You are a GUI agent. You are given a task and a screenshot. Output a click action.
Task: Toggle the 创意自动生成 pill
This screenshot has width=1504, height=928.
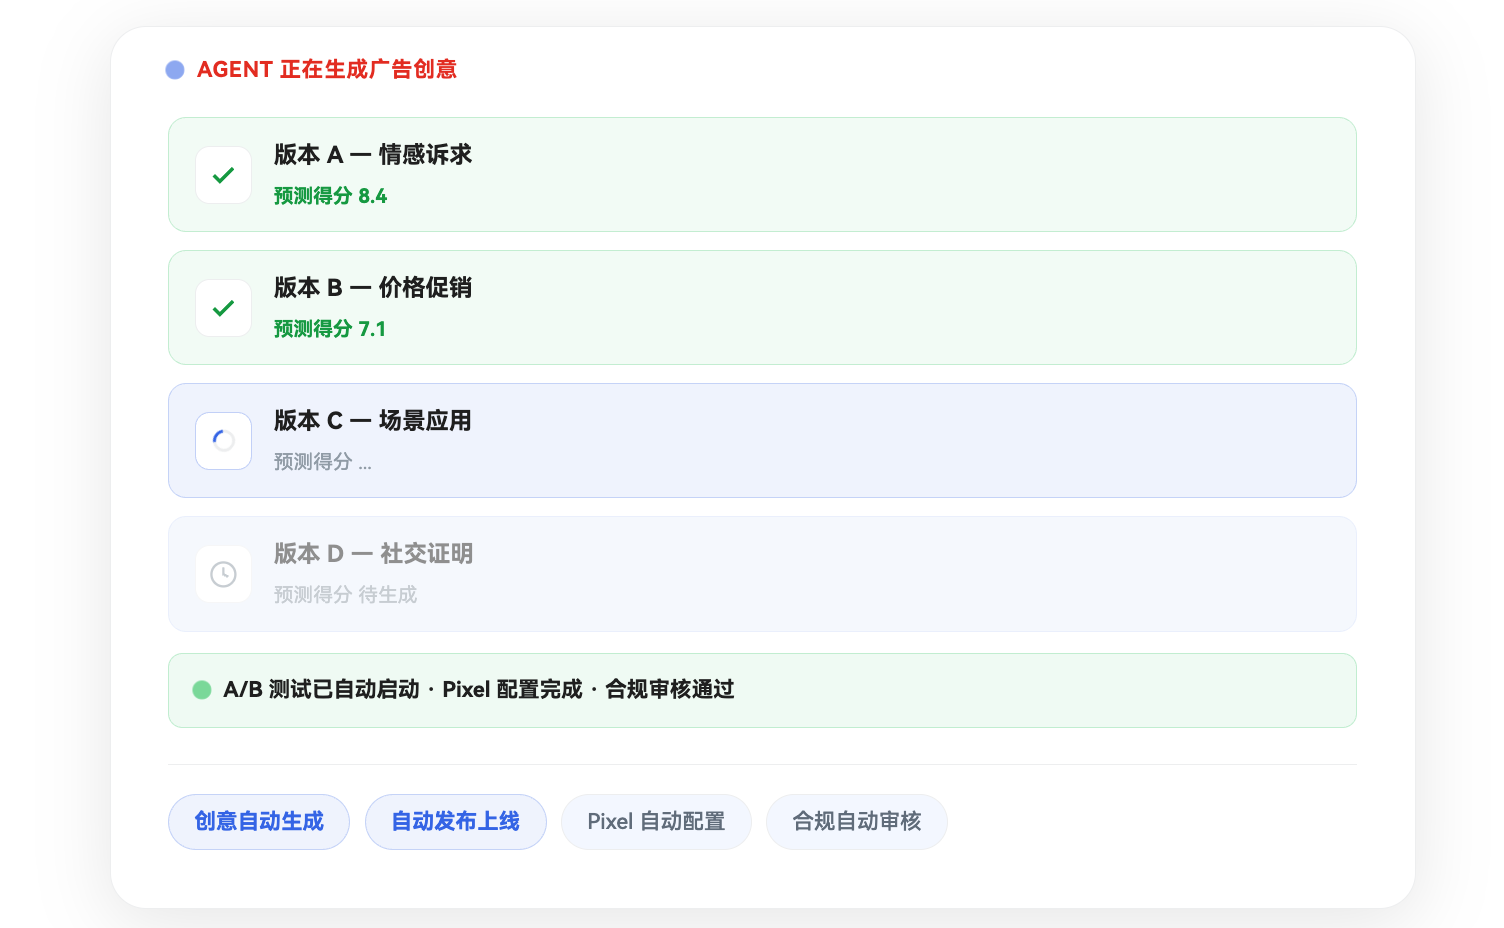tap(258, 821)
